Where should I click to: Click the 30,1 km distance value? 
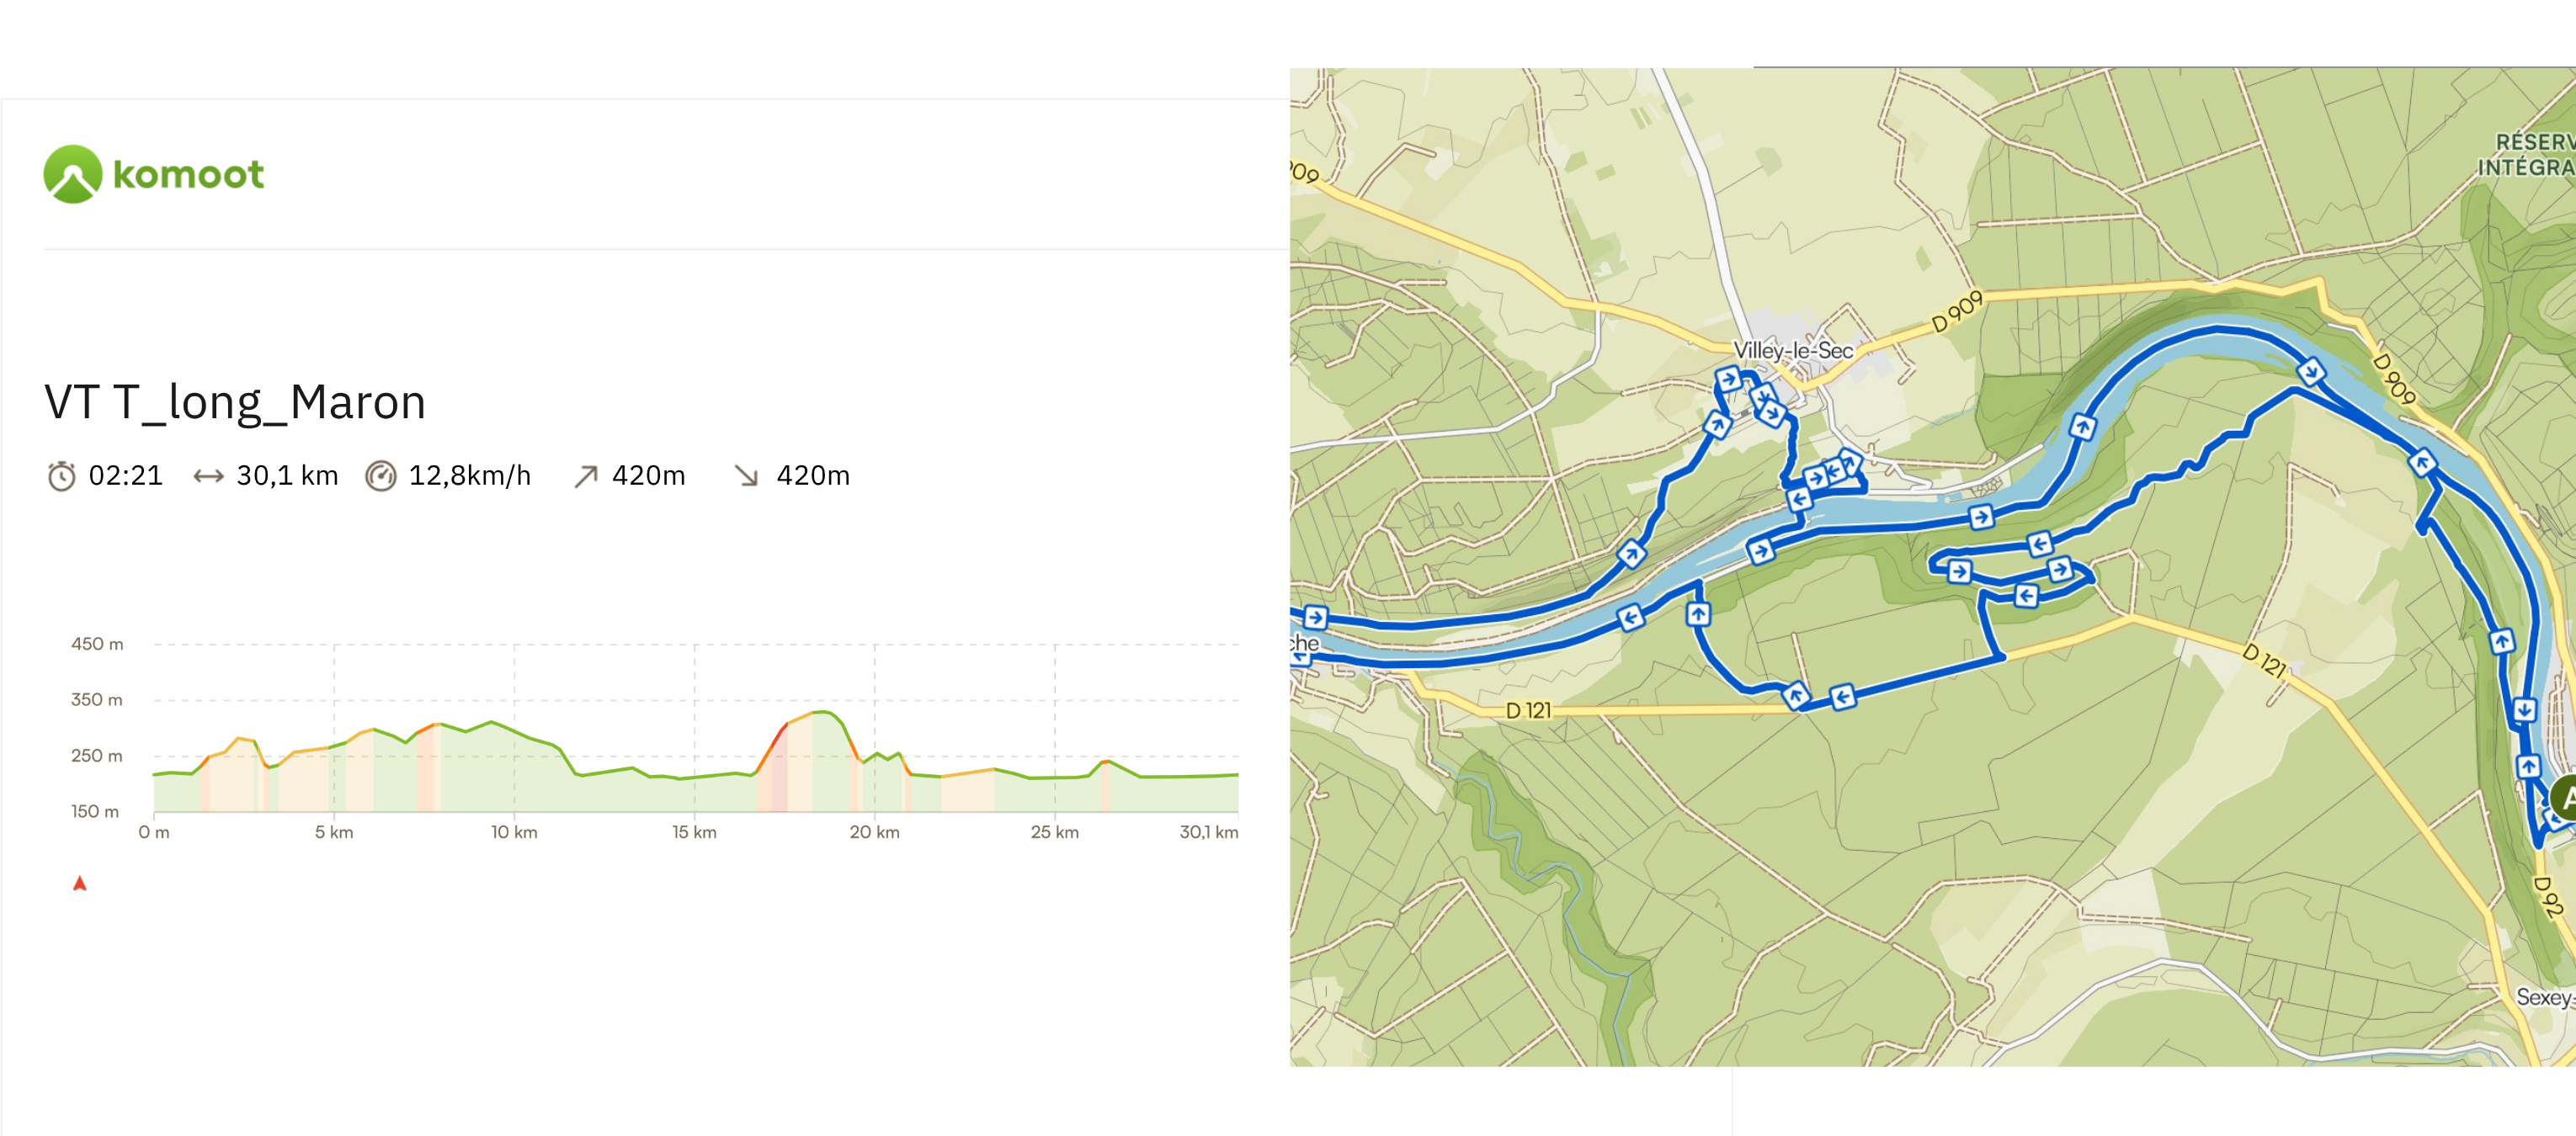(x=287, y=476)
